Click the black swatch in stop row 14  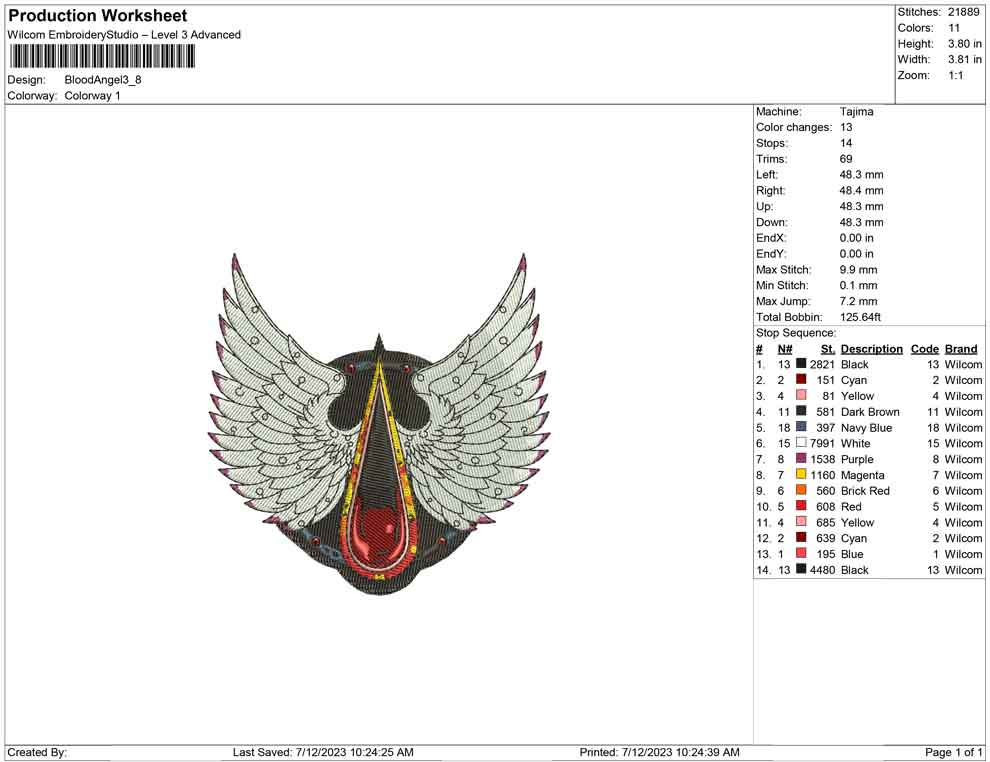pos(801,569)
